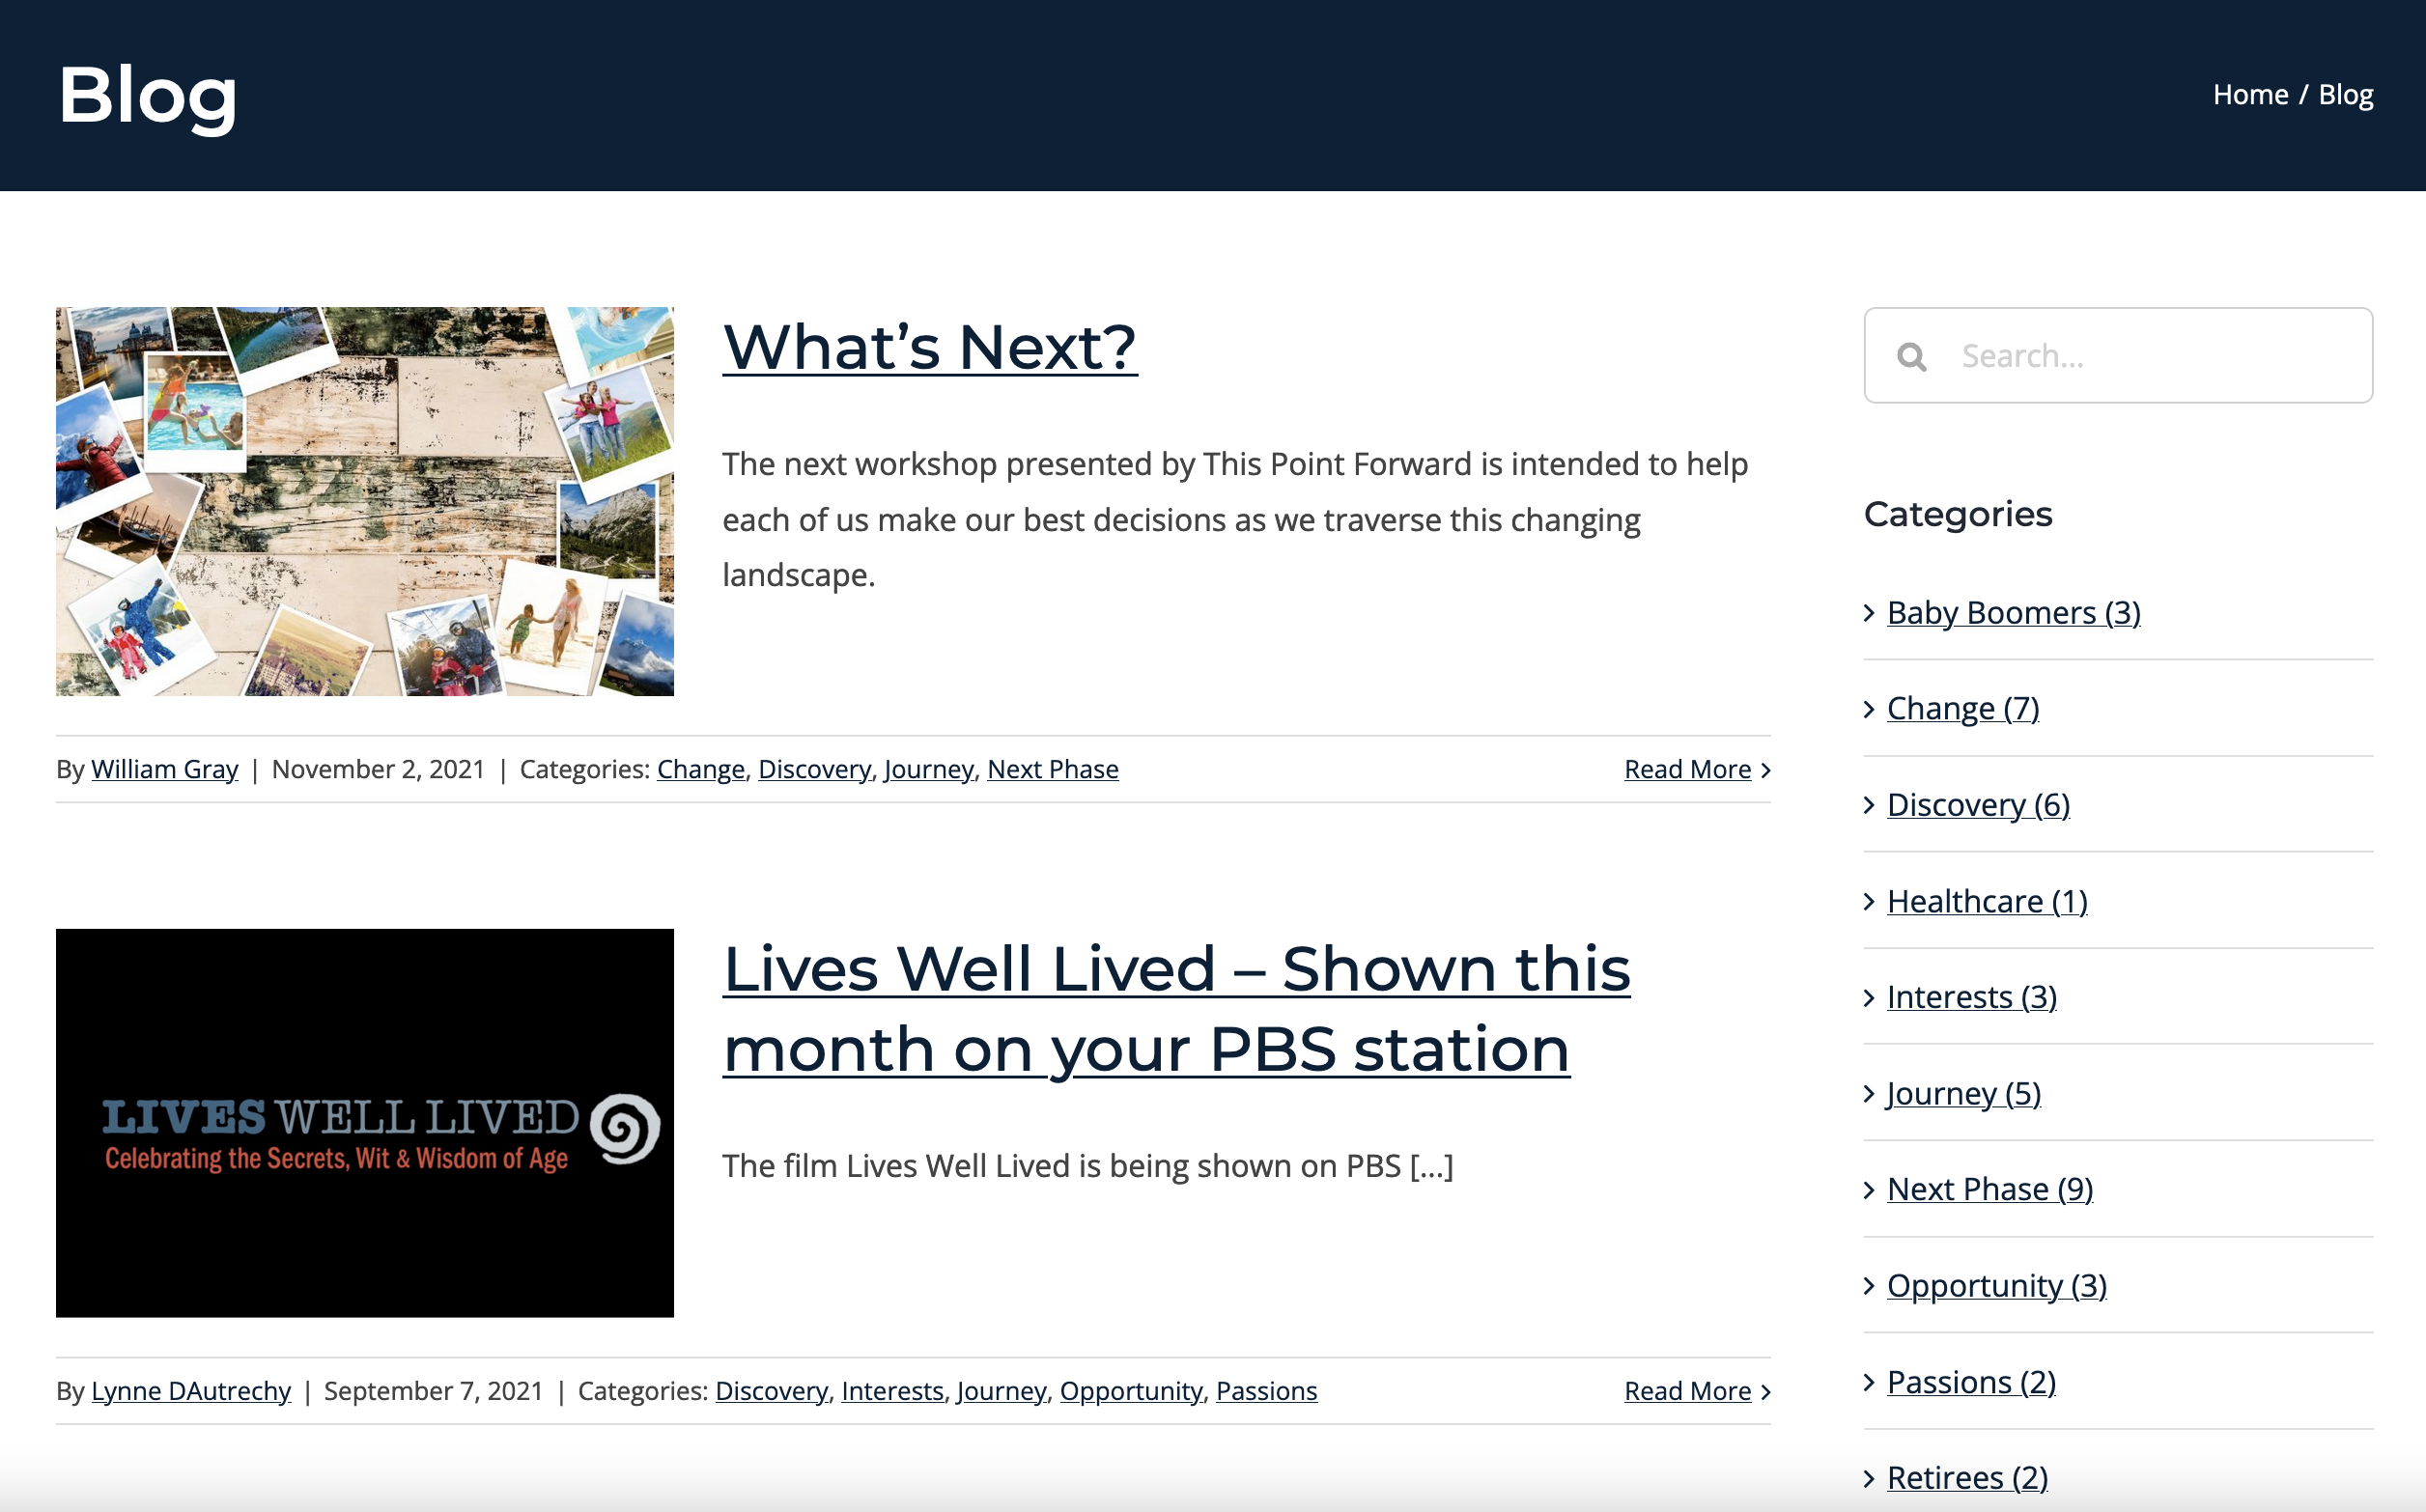Click the search magnifier icon
This screenshot has height=1512, width=2426.
click(x=1911, y=356)
